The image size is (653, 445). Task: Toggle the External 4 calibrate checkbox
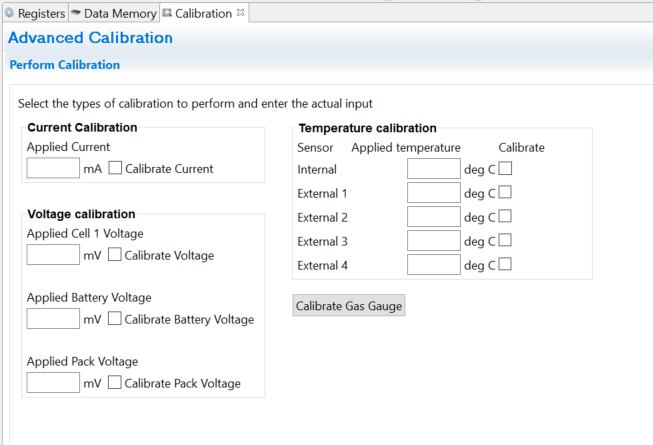click(505, 265)
